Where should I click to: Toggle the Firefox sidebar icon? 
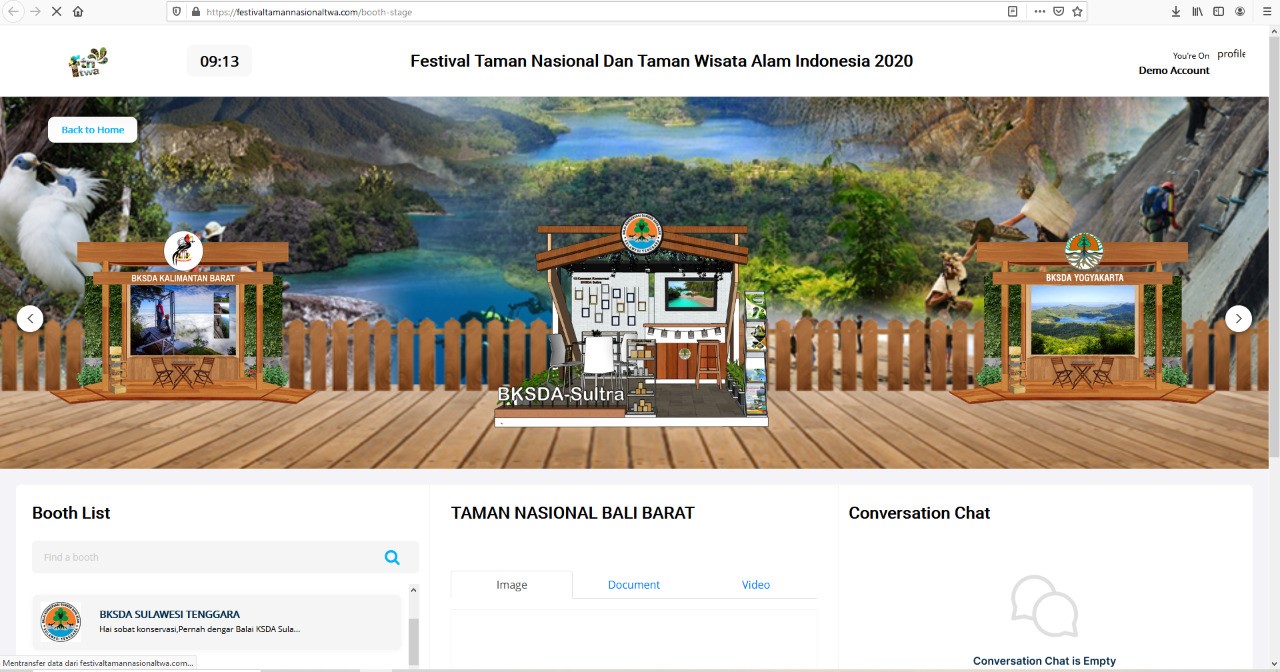(1218, 12)
